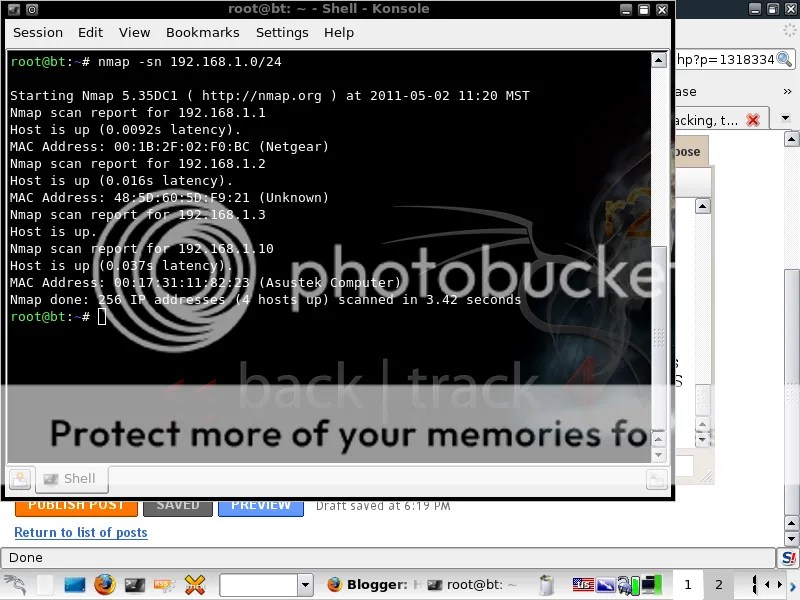Click the Show Desktop taskbar icon
Screen dimensions: 800x600
pos(74,585)
